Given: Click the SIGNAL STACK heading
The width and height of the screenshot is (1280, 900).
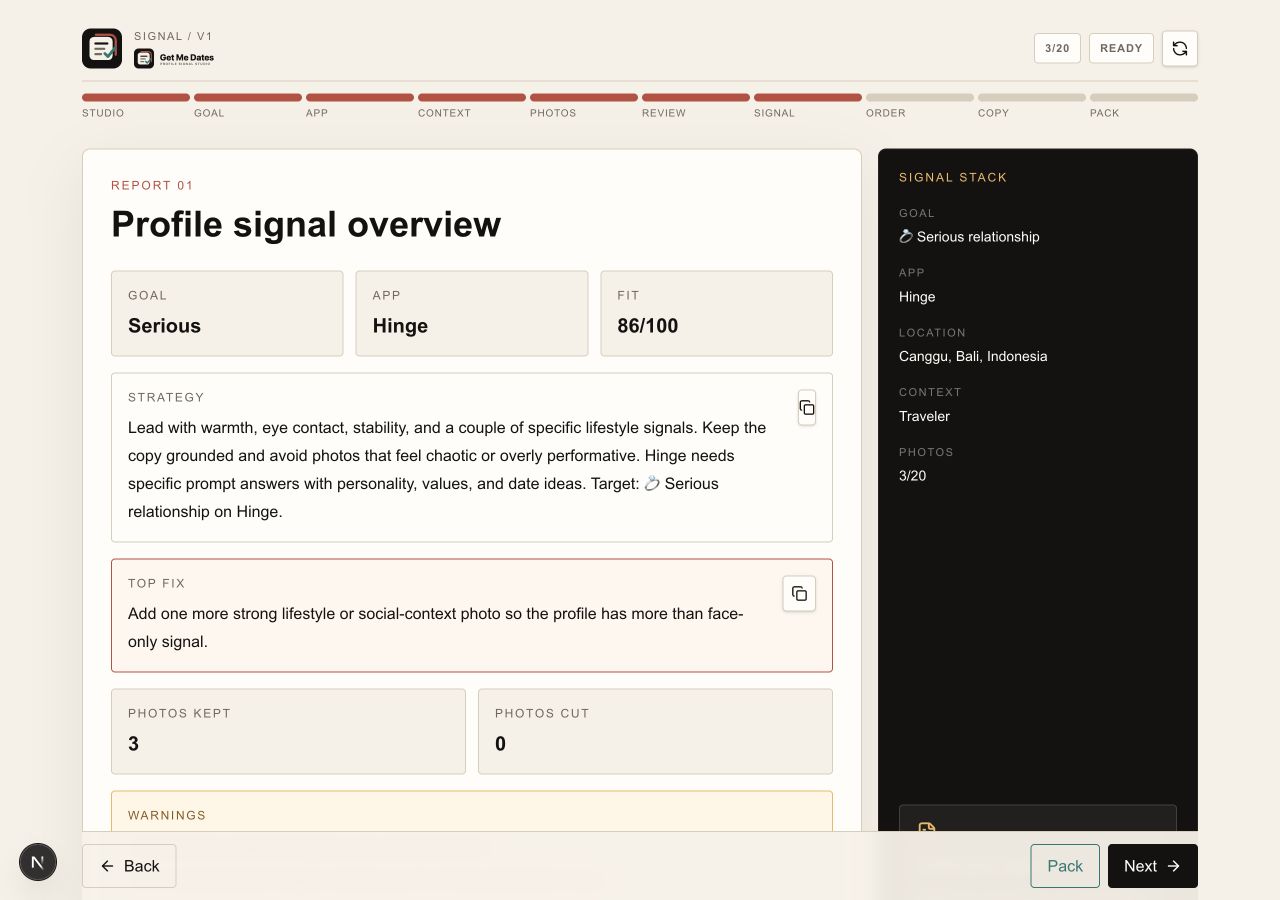Looking at the screenshot, I should (x=953, y=177).
